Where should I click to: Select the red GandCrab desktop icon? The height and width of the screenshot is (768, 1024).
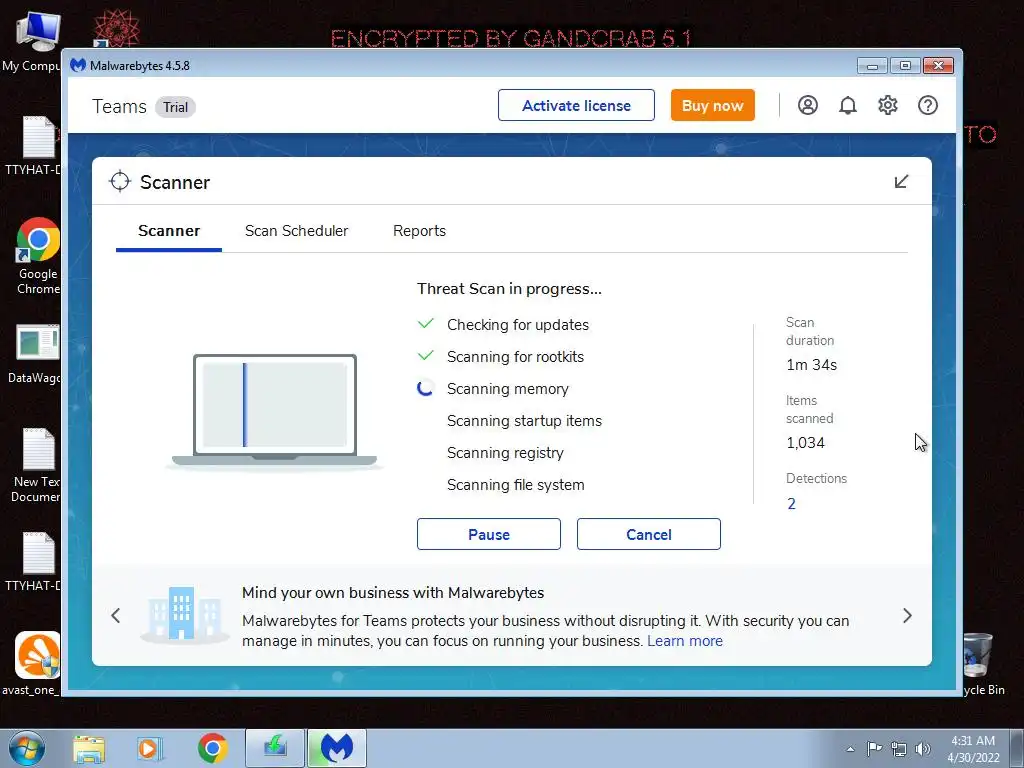click(116, 28)
